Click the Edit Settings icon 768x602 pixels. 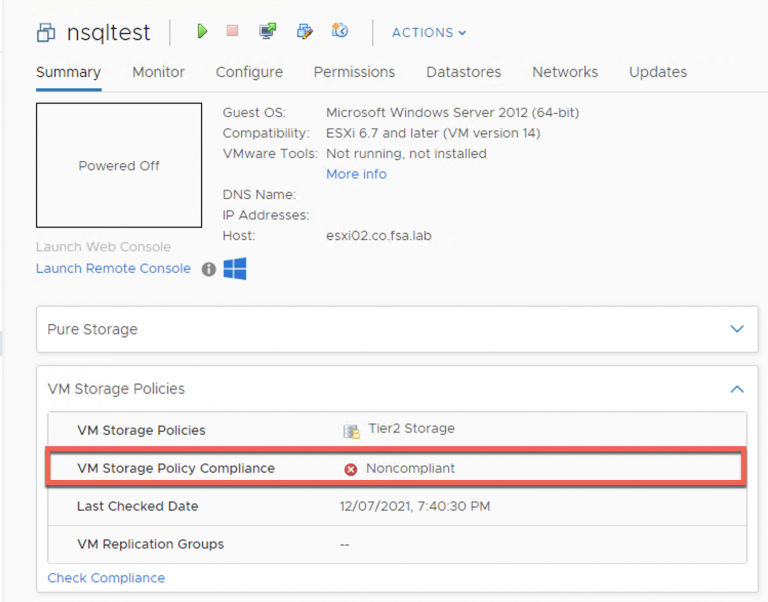pyautogui.click(x=305, y=32)
